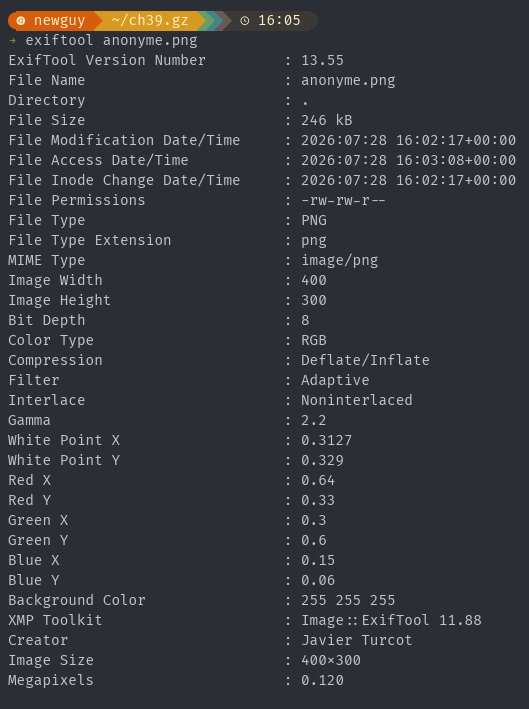Click the File Modification Date/Time value
The image size is (529, 709).
pos(409,141)
